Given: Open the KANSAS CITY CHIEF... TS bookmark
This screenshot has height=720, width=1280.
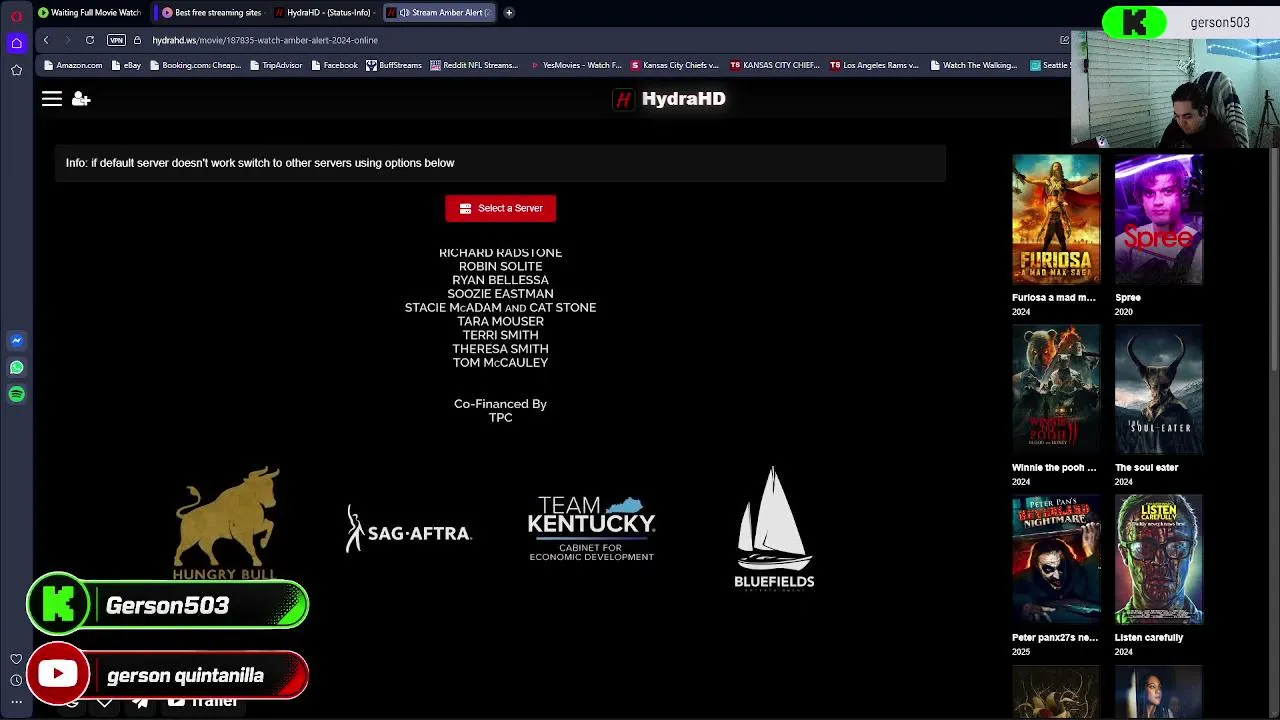Looking at the screenshot, I should (x=775, y=65).
